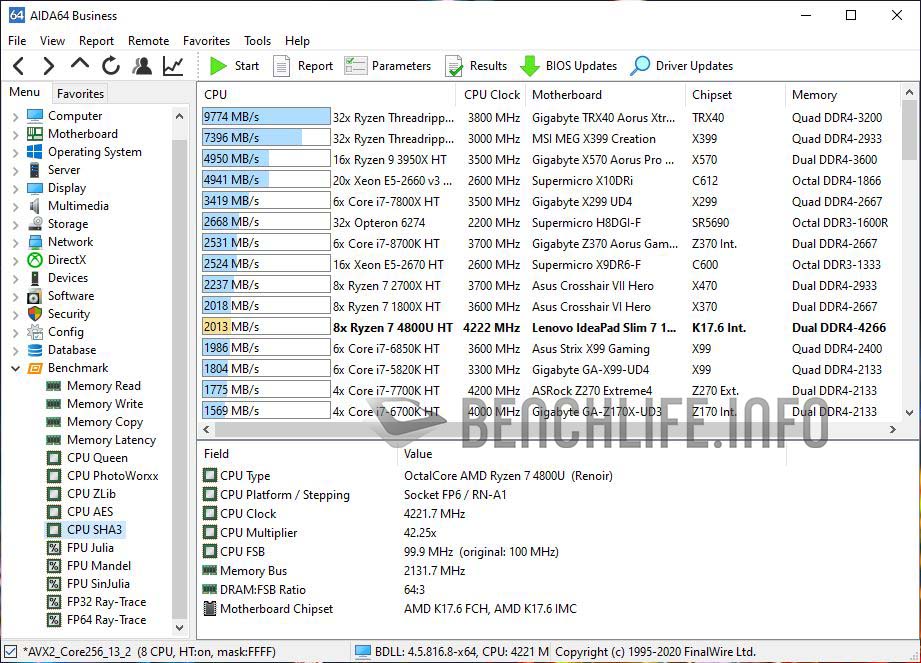Open Driver Updates magnifier icon
The image size is (921, 663).
coord(640,66)
